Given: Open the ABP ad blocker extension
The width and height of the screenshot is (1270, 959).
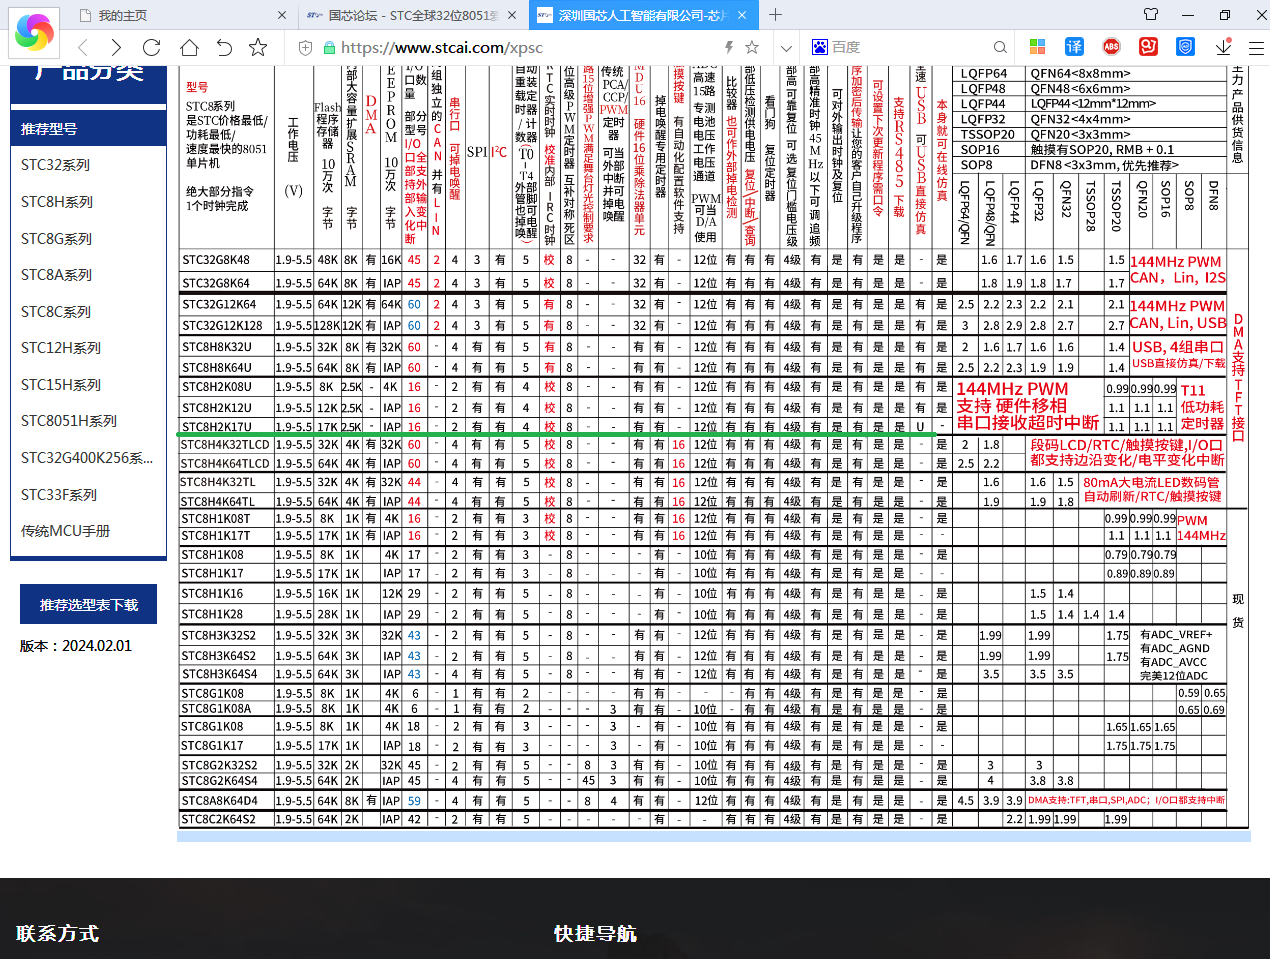Looking at the screenshot, I should pyautogui.click(x=1111, y=47).
